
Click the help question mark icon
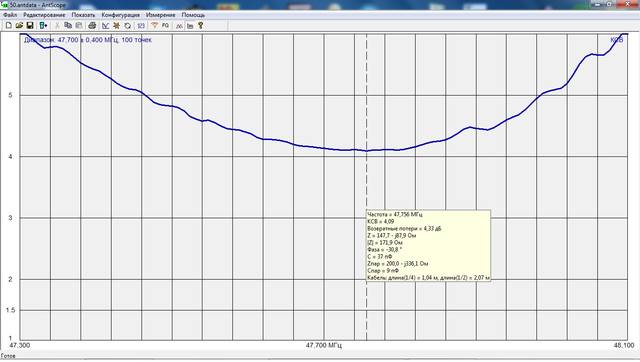(200, 26)
